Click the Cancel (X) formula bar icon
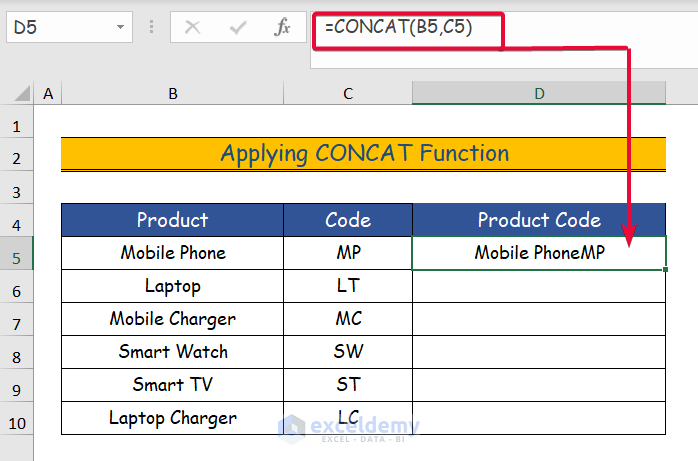Image resolution: width=698 pixels, height=461 pixels. 192,28
